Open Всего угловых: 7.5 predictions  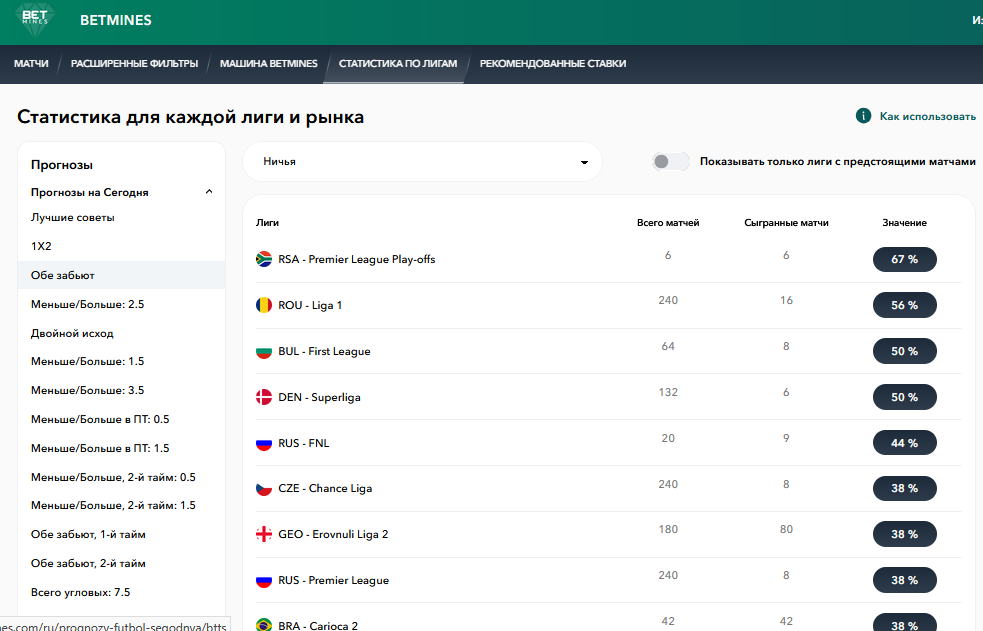click(x=81, y=592)
